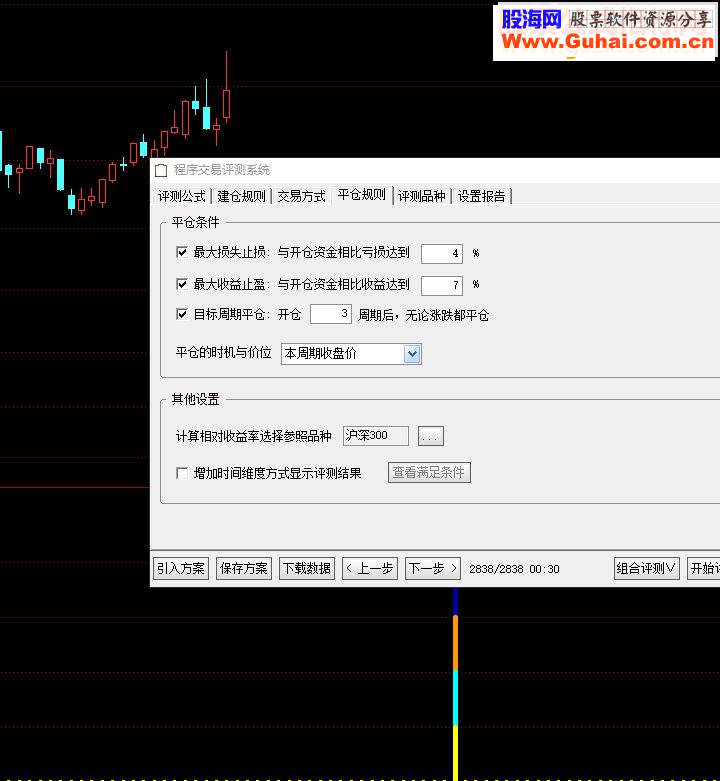Viewport: 720px width, 781px height.
Task: Click the 开仓 period field showing 3
Action: click(x=331, y=314)
